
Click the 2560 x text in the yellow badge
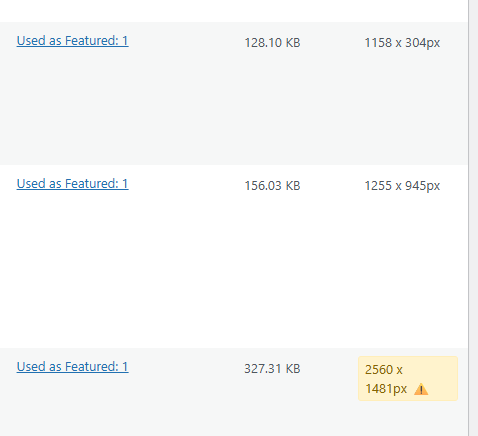(384, 370)
